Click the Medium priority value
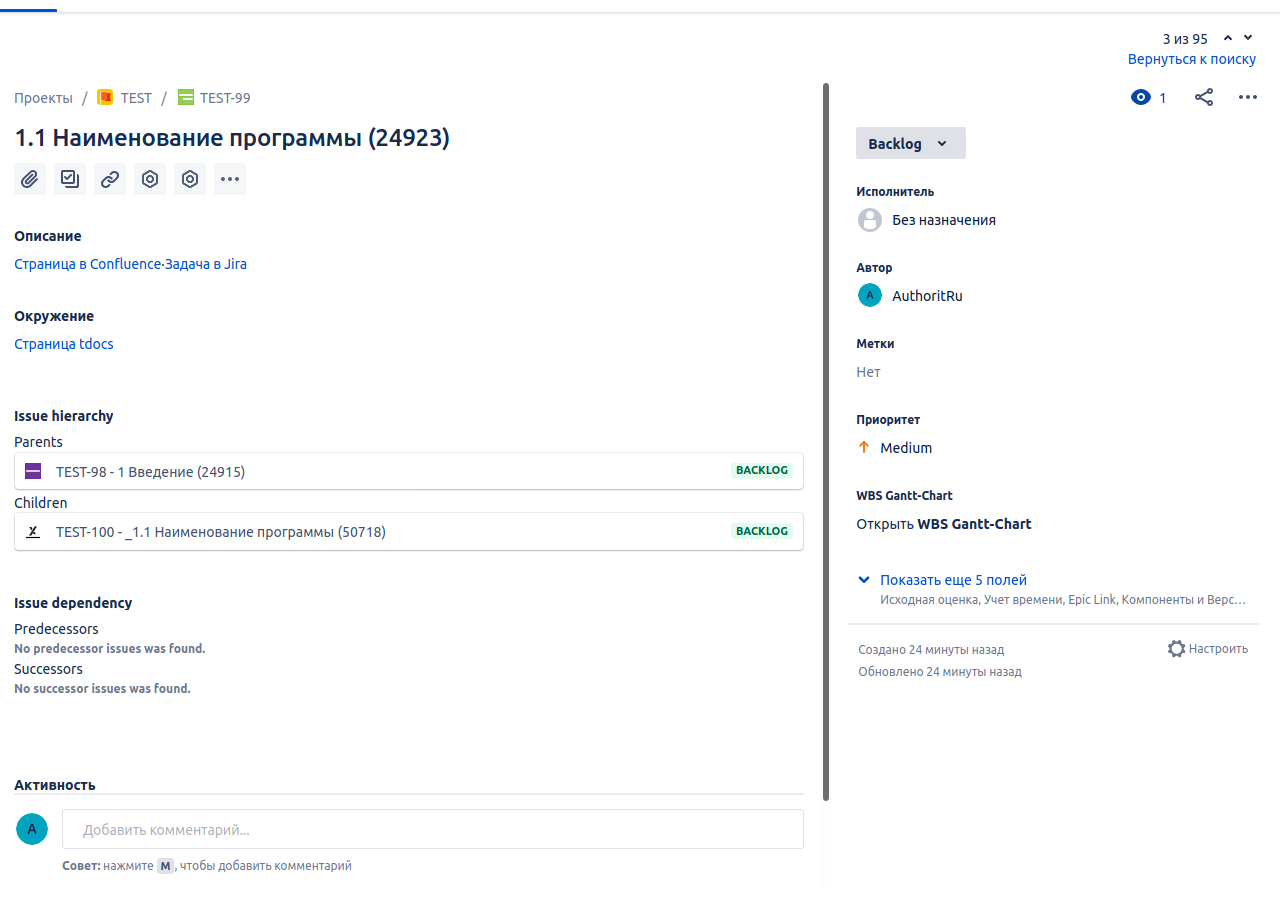The width and height of the screenshot is (1280, 900). click(x=906, y=448)
